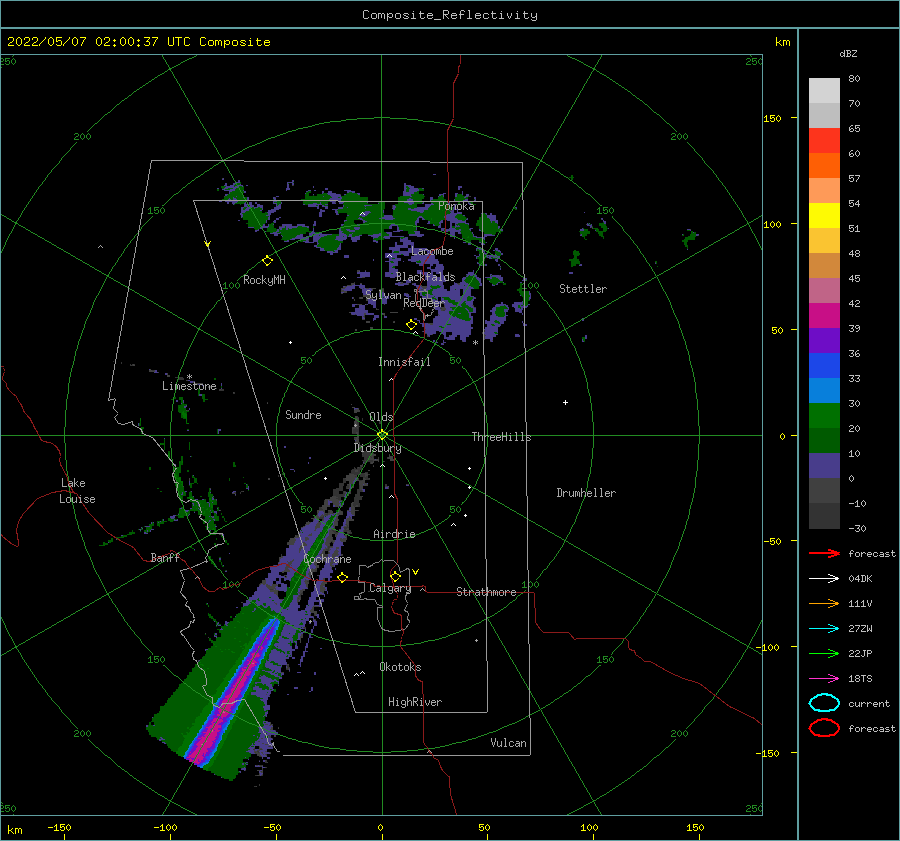Viewport: 900px width, 841px height.
Task: Click the yellow diamond marker near RockyMH
Action: click(267, 261)
